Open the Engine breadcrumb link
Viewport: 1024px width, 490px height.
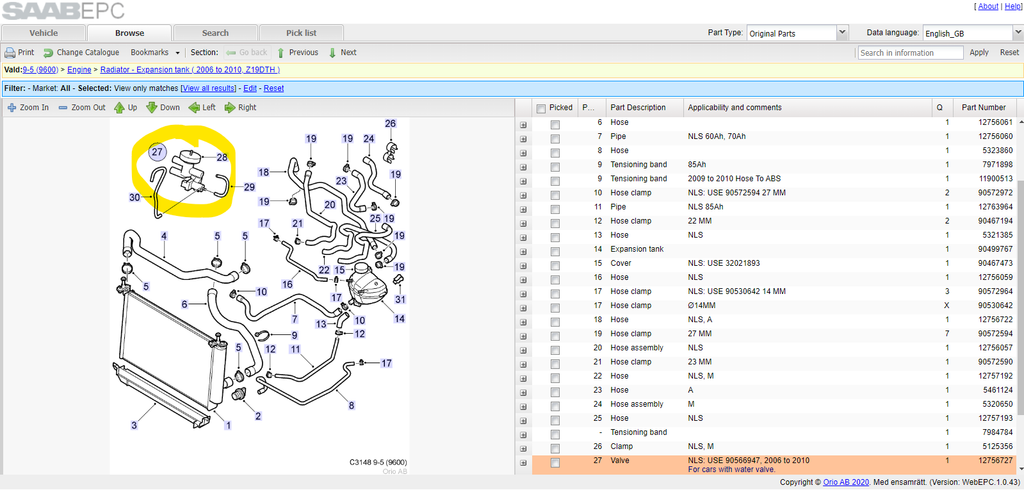click(x=79, y=69)
